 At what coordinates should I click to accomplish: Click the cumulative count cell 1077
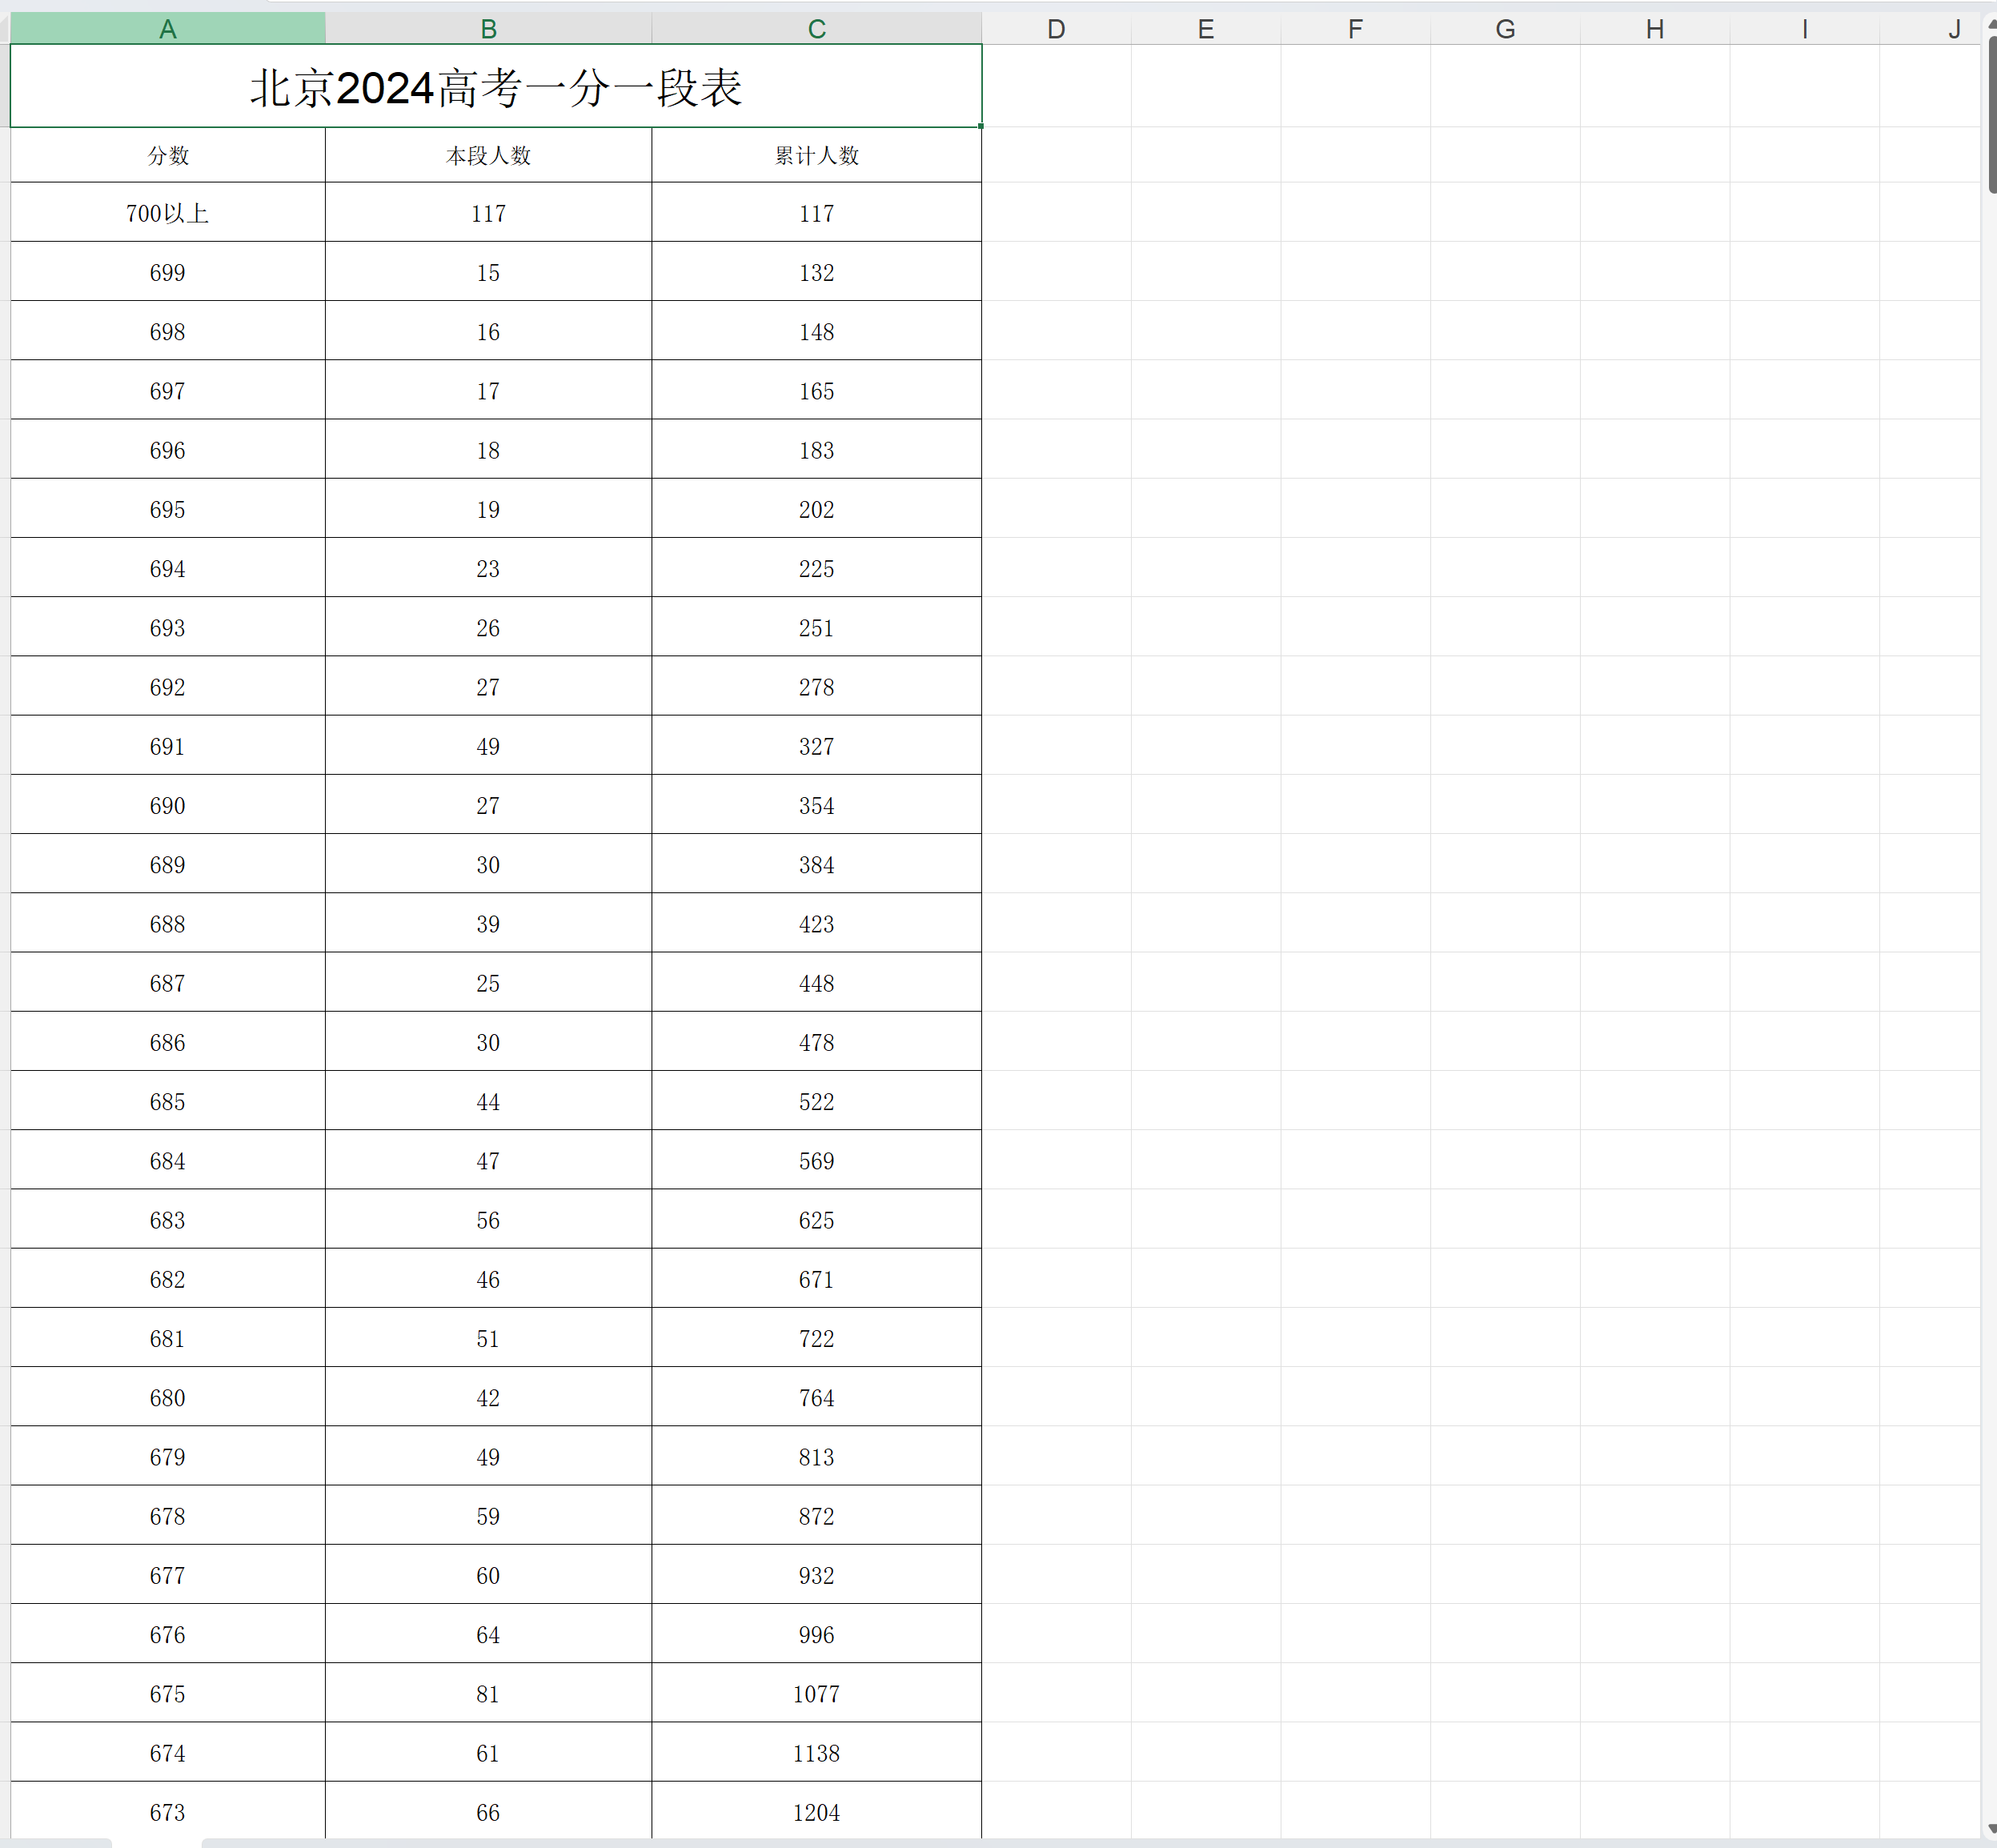(816, 1693)
